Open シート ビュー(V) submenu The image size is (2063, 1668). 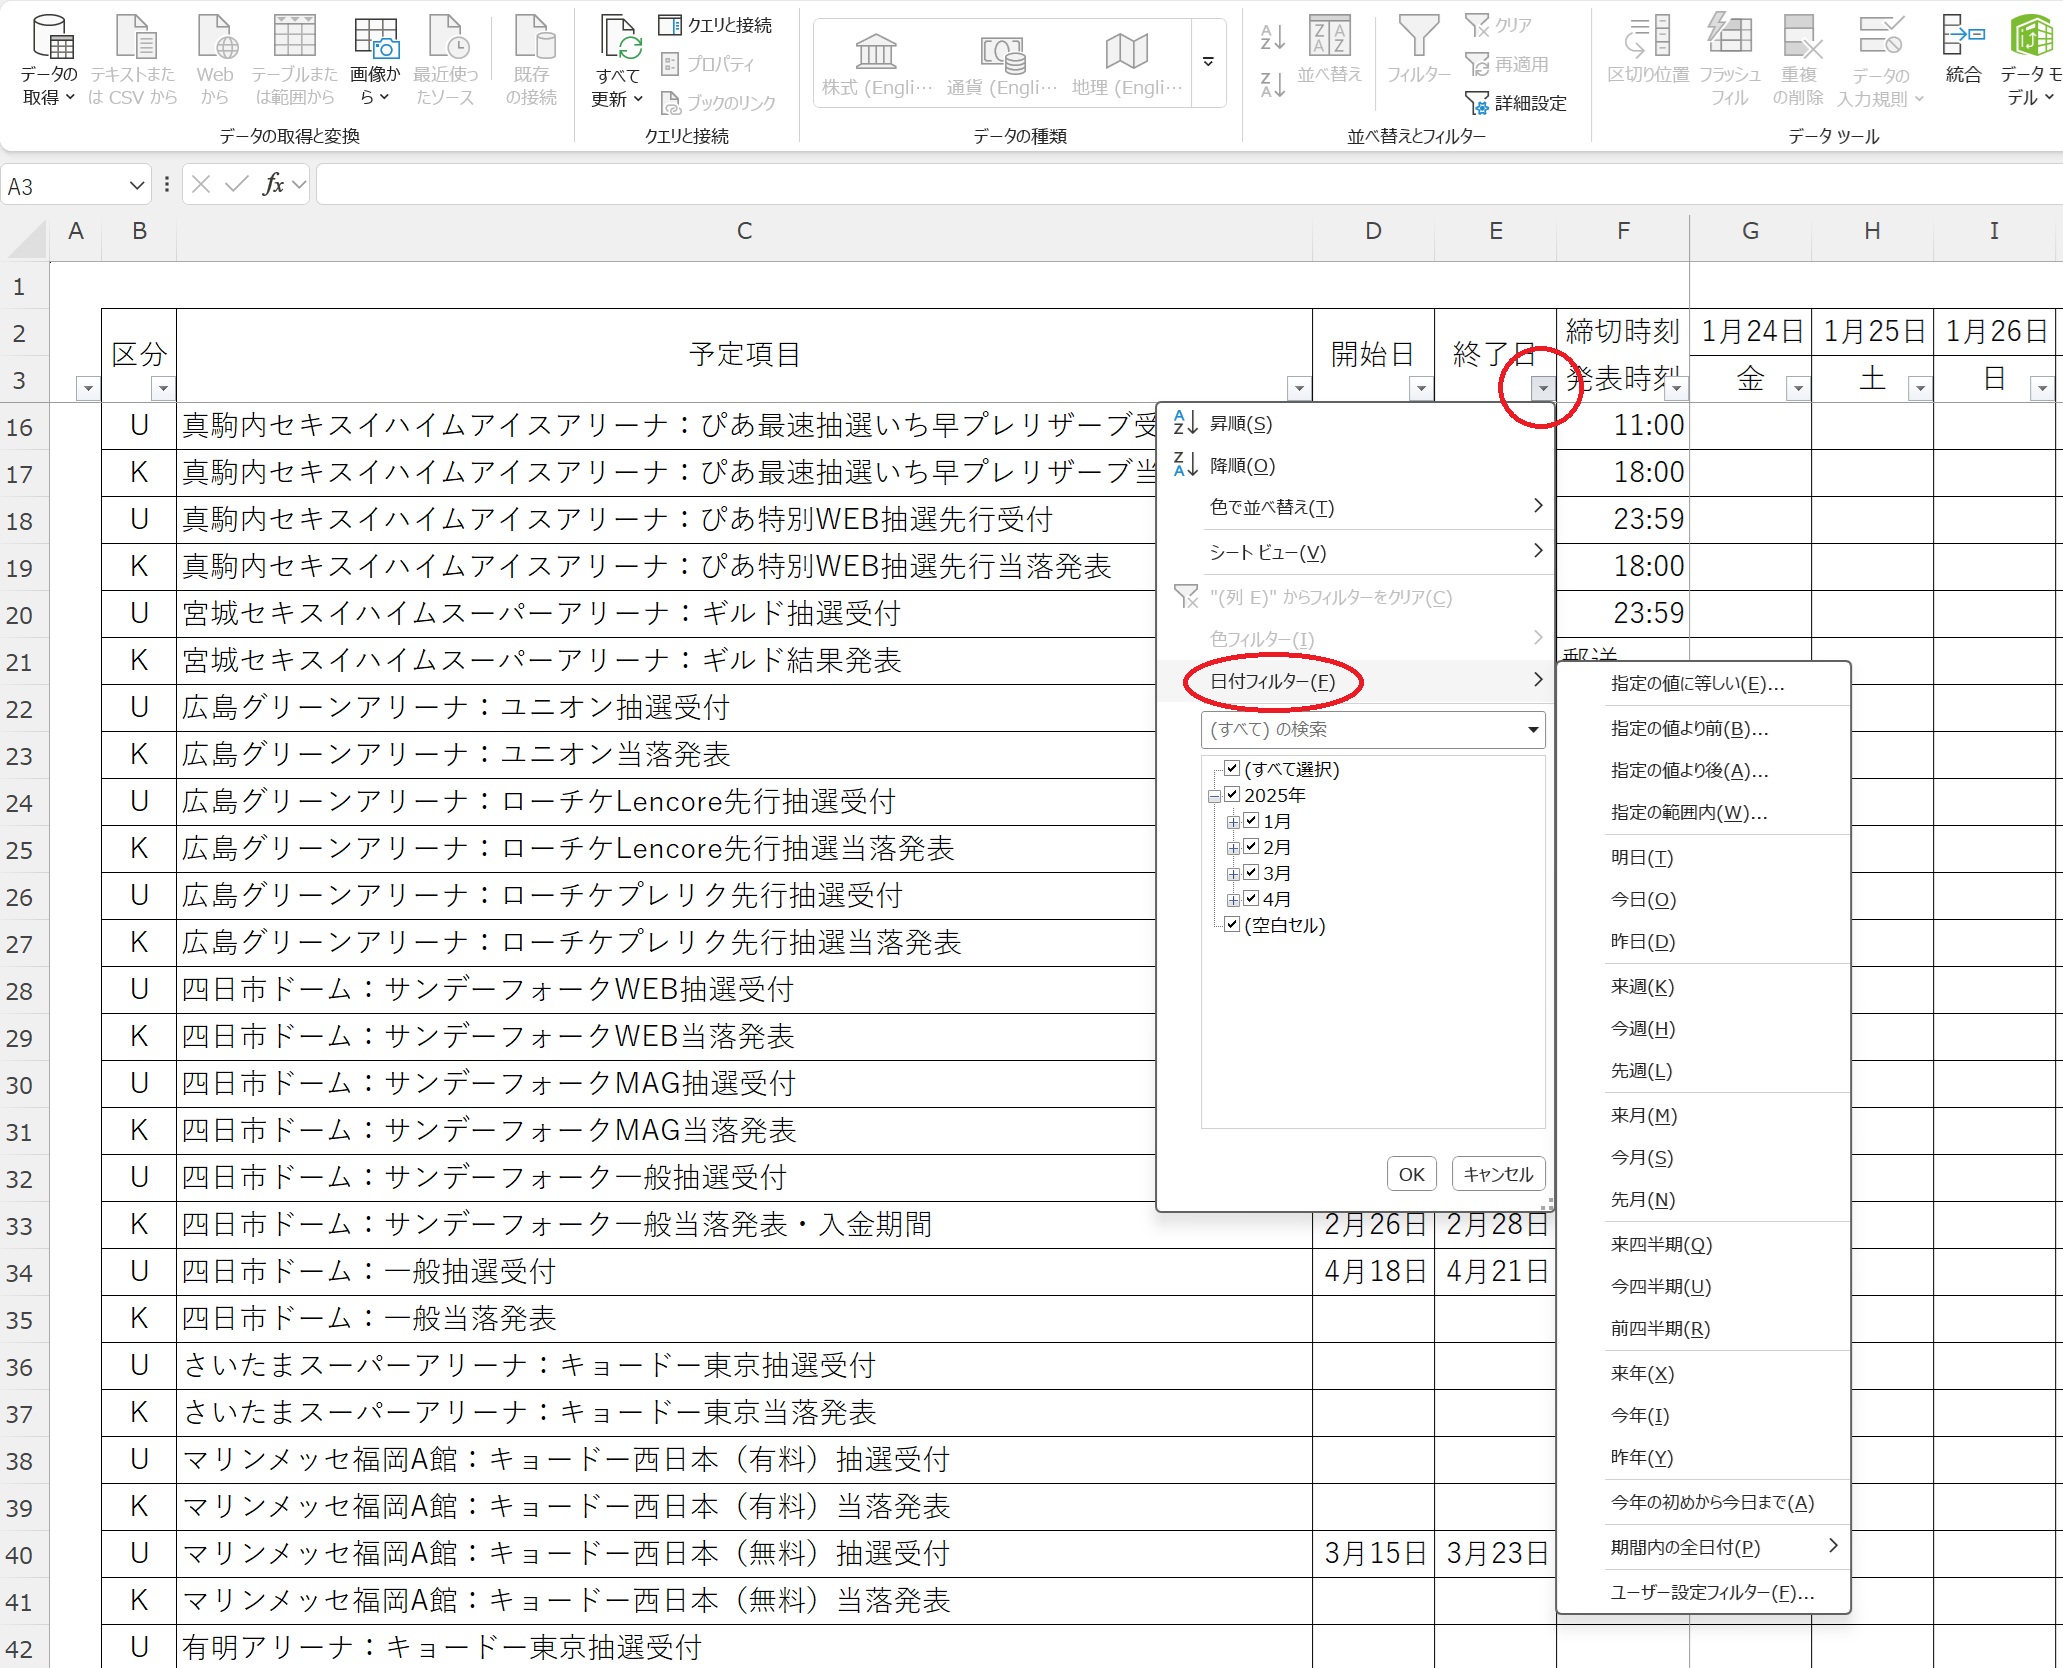1355,553
